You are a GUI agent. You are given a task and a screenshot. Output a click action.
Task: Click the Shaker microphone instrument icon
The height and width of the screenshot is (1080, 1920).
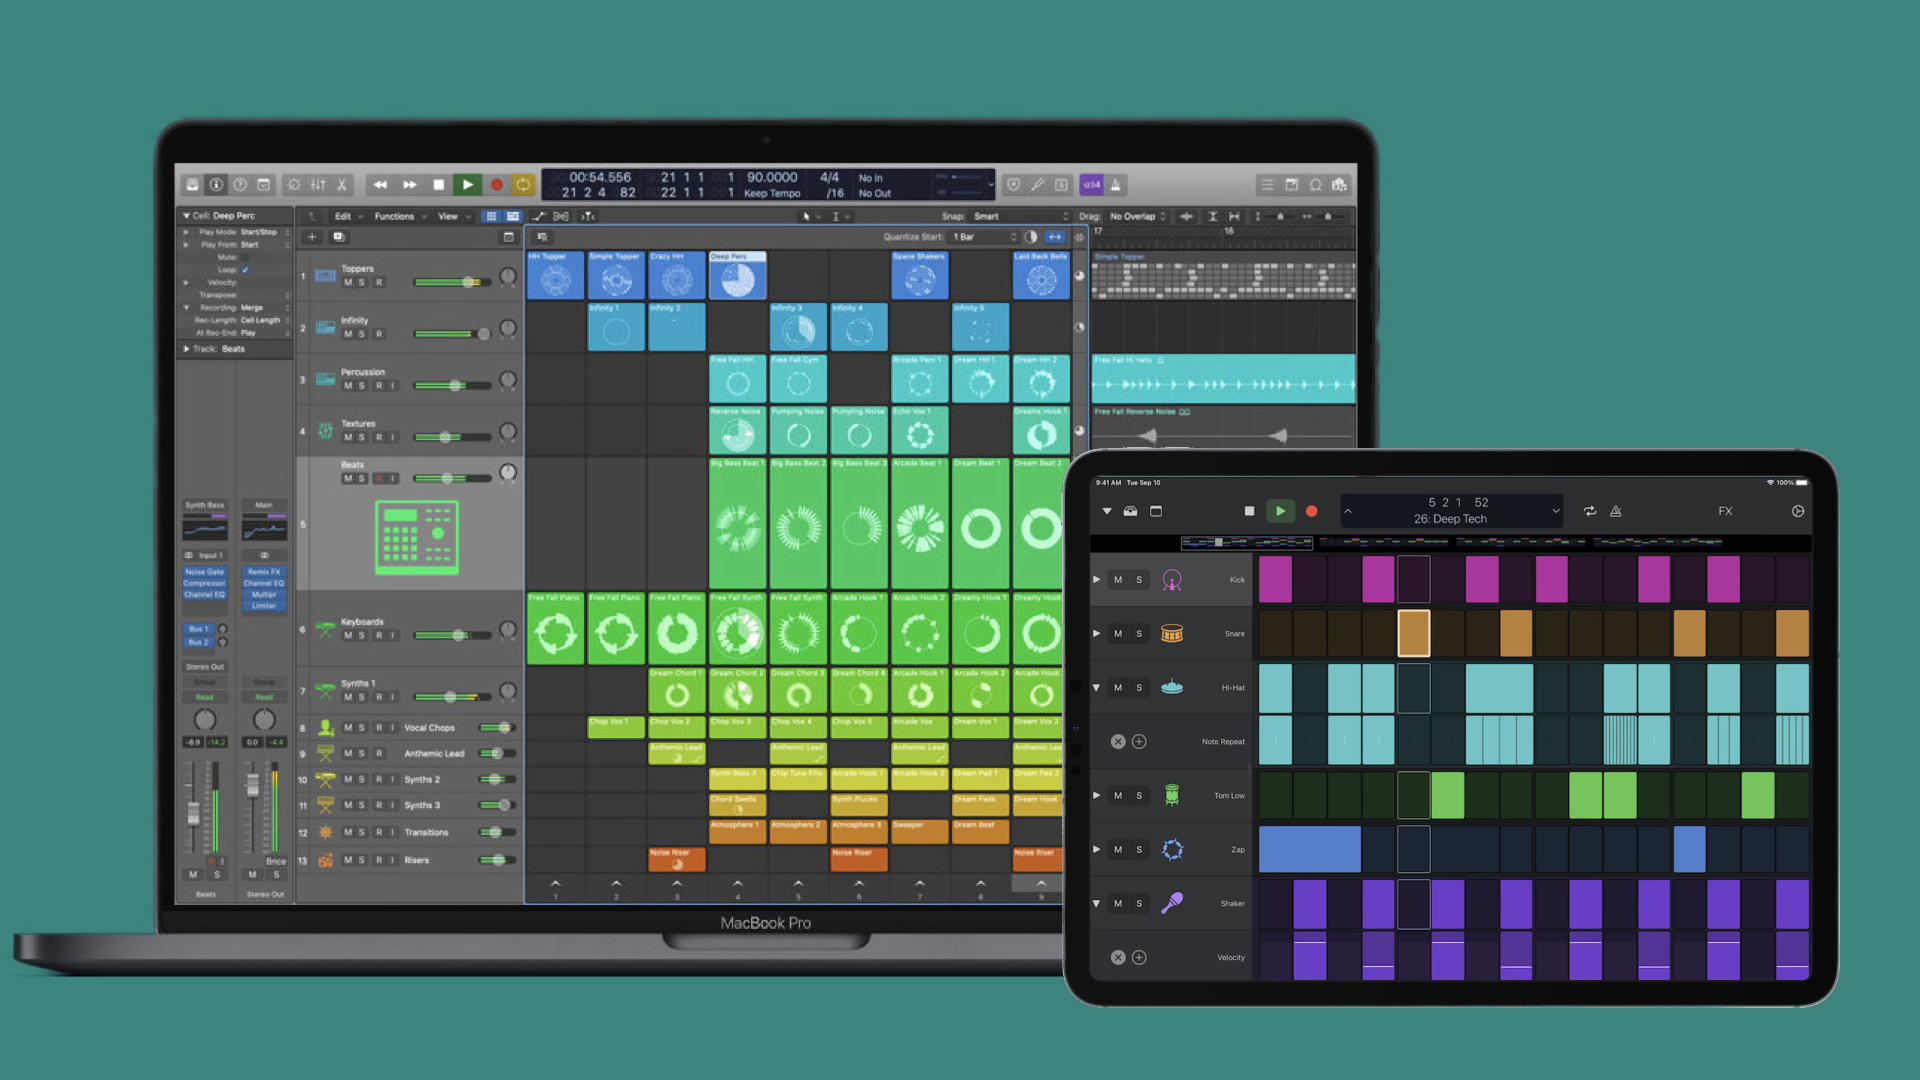tap(1172, 903)
